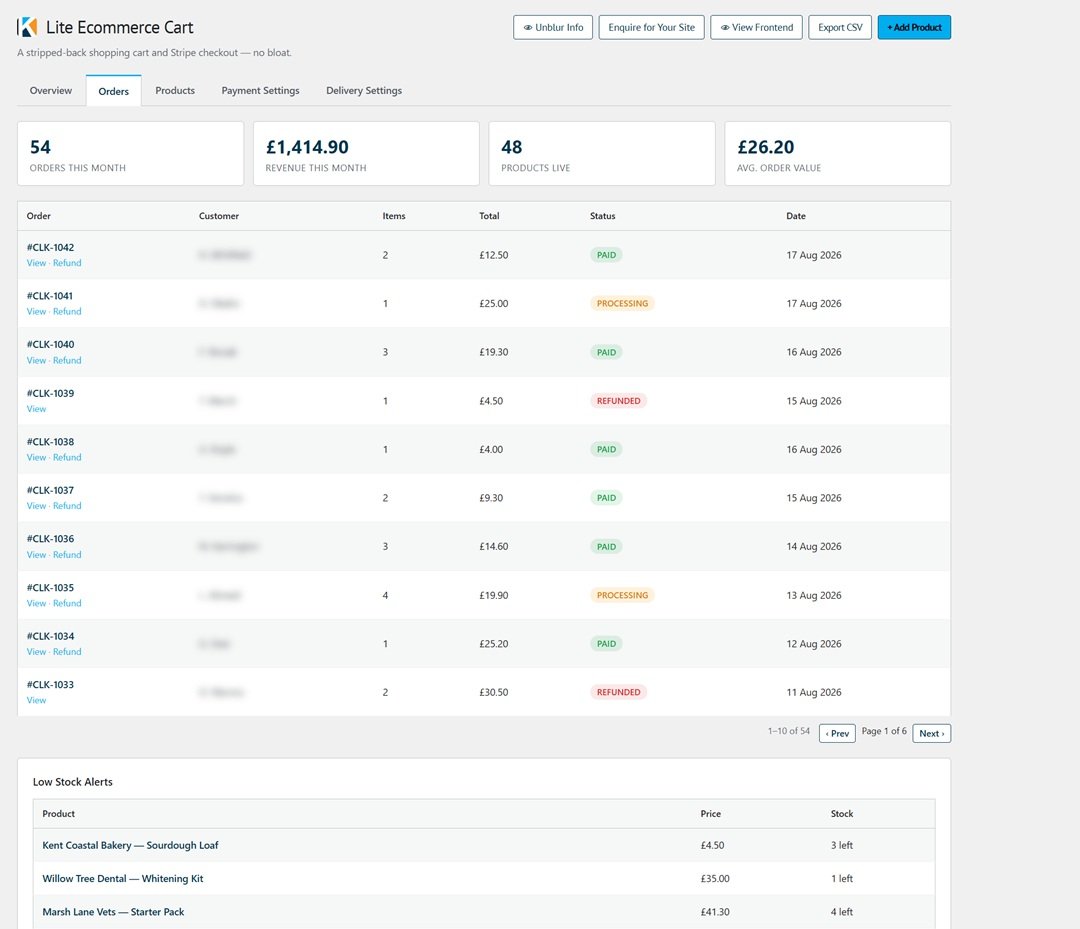The image size is (1080, 929).
Task: Click the Stock column header
Action: [x=842, y=813]
